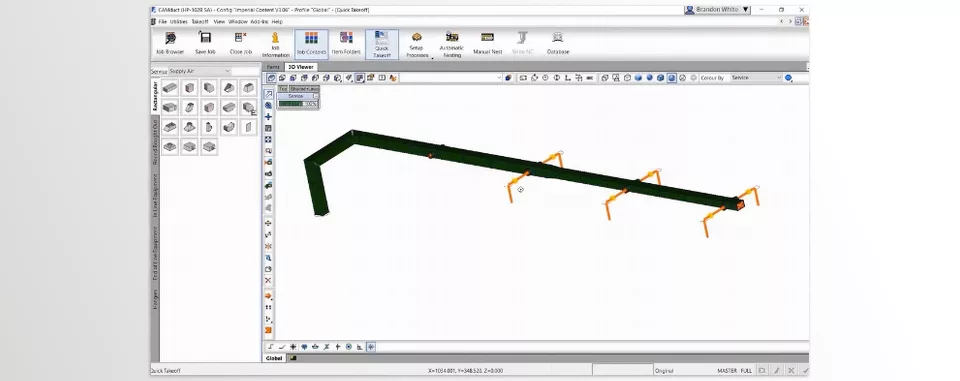
Task: Open the View menu
Action: (219, 21)
